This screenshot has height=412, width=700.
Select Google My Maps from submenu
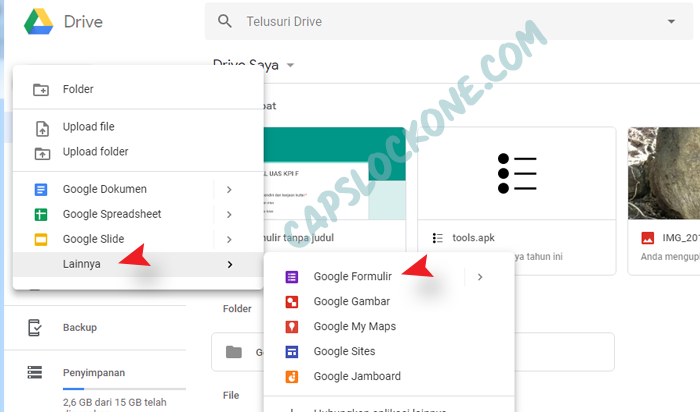pyautogui.click(x=389, y=327)
